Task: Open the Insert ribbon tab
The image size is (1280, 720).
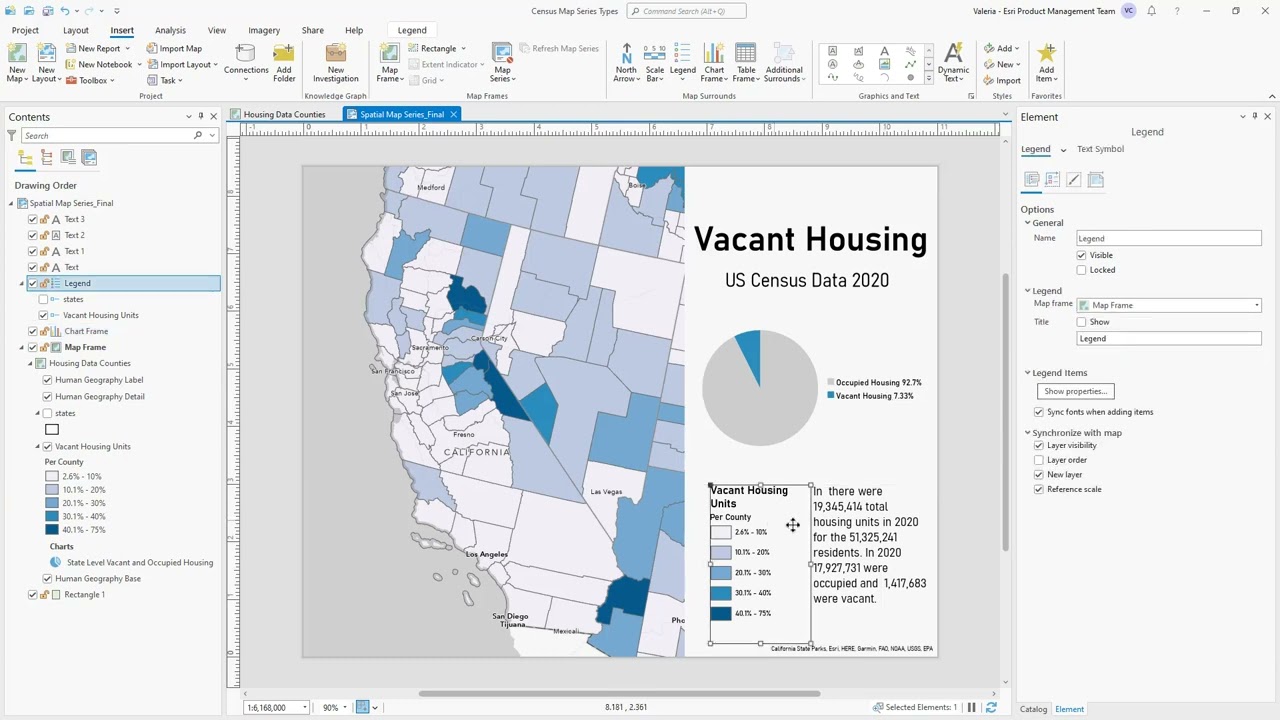Action: coord(122,30)
